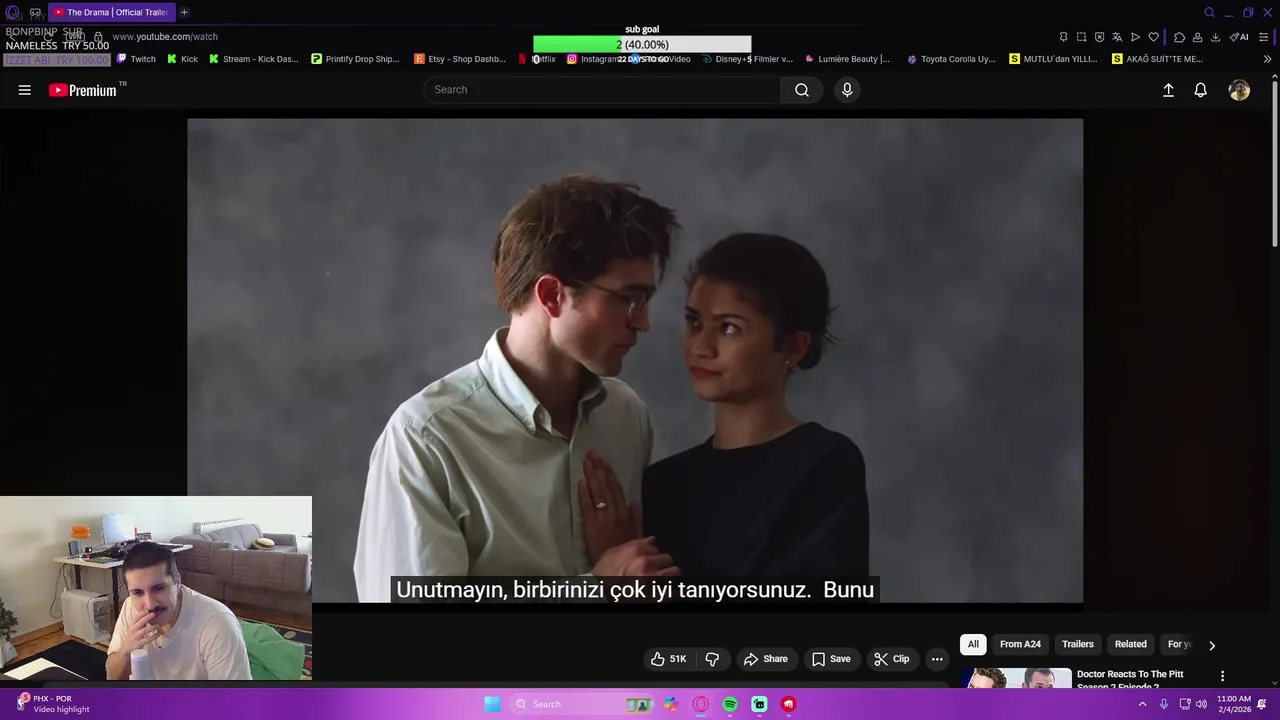
Task: Click the video player to pause playback
Action: (x=635, y=361)
